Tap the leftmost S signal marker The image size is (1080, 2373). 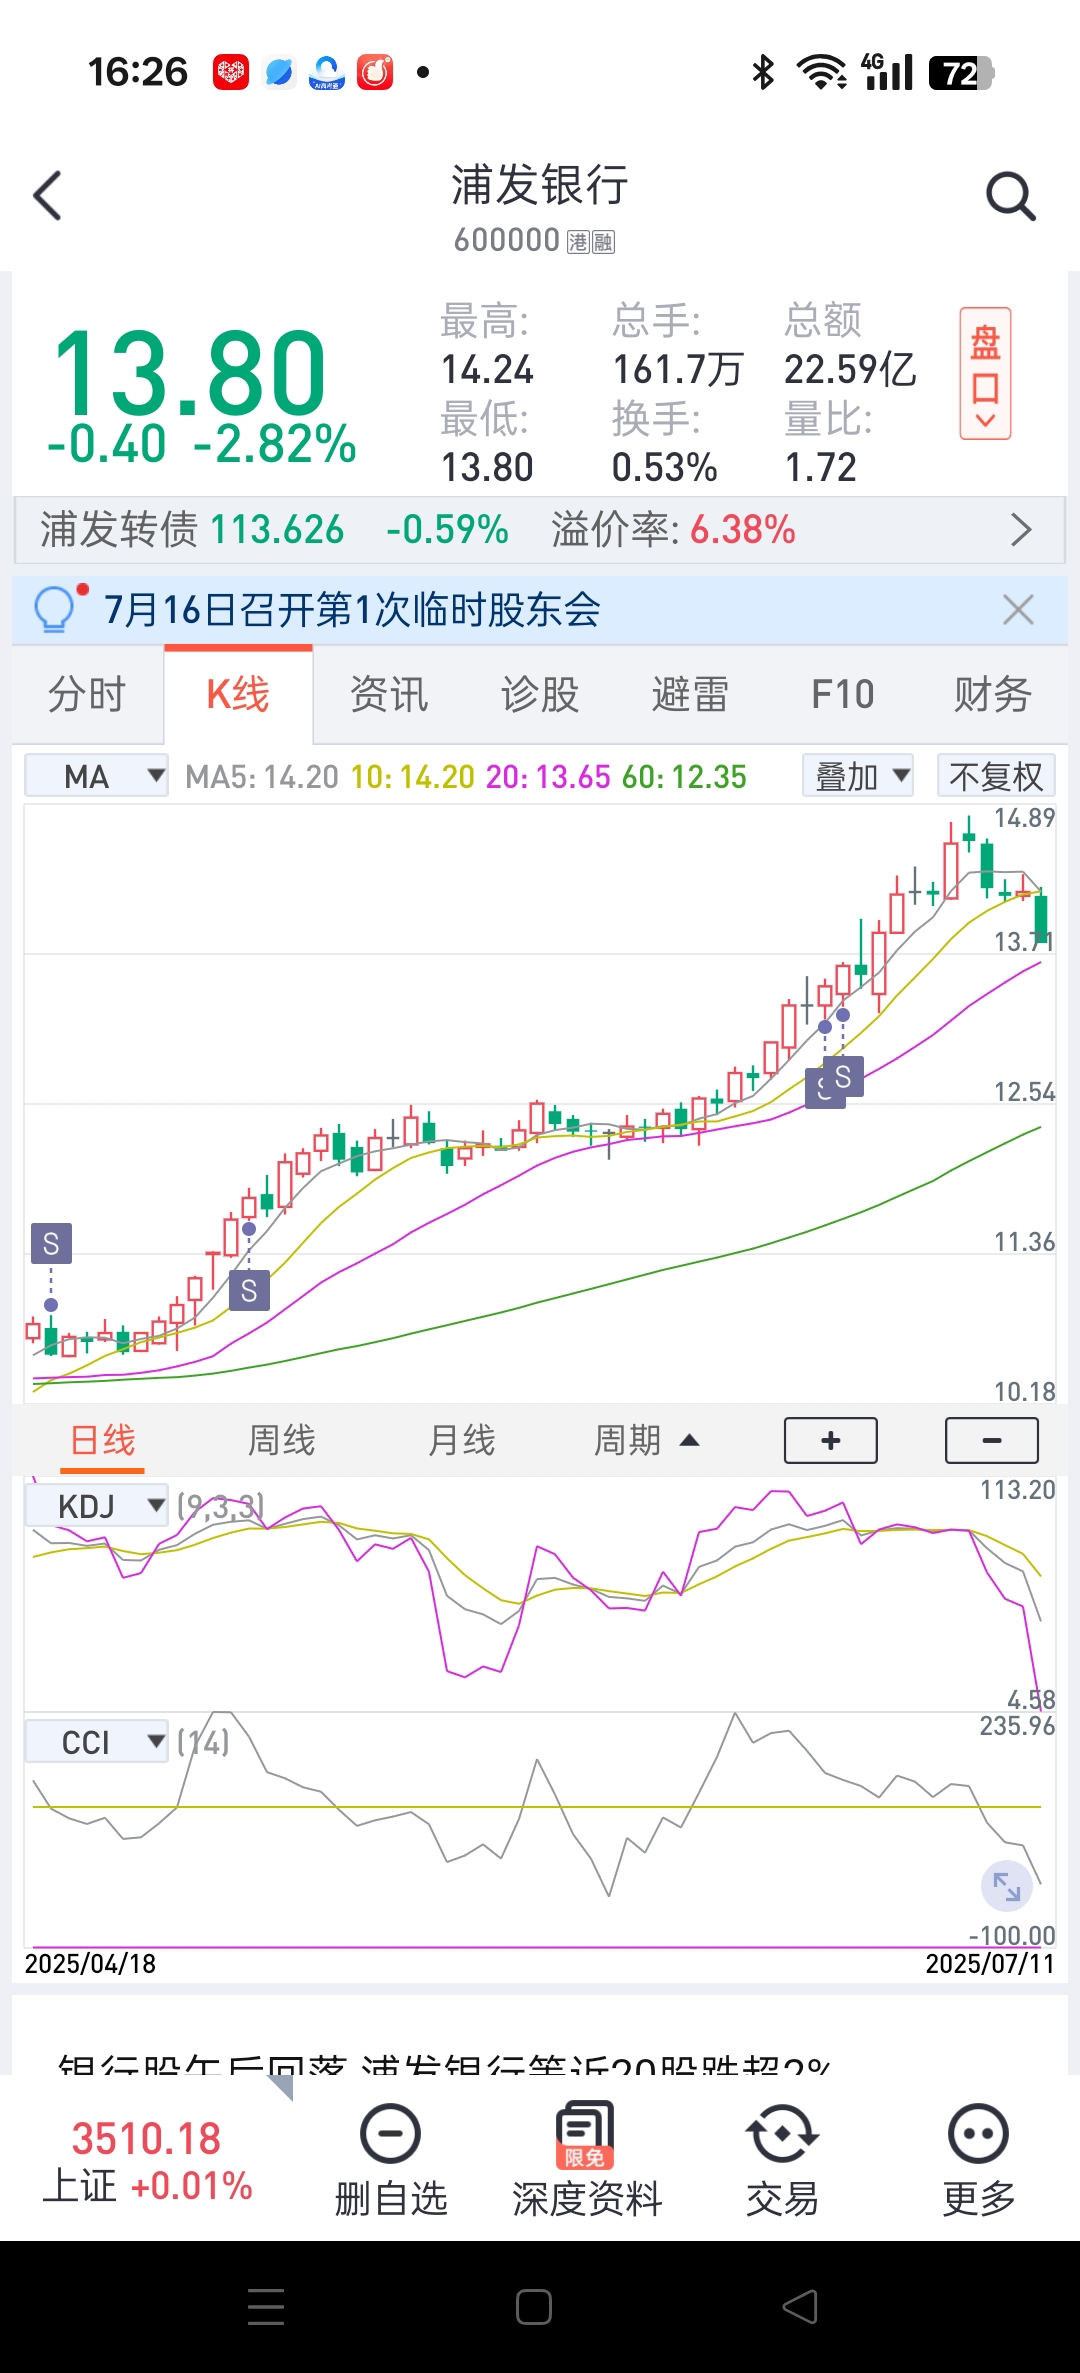pyautogui.click(x=51, y=1243)
